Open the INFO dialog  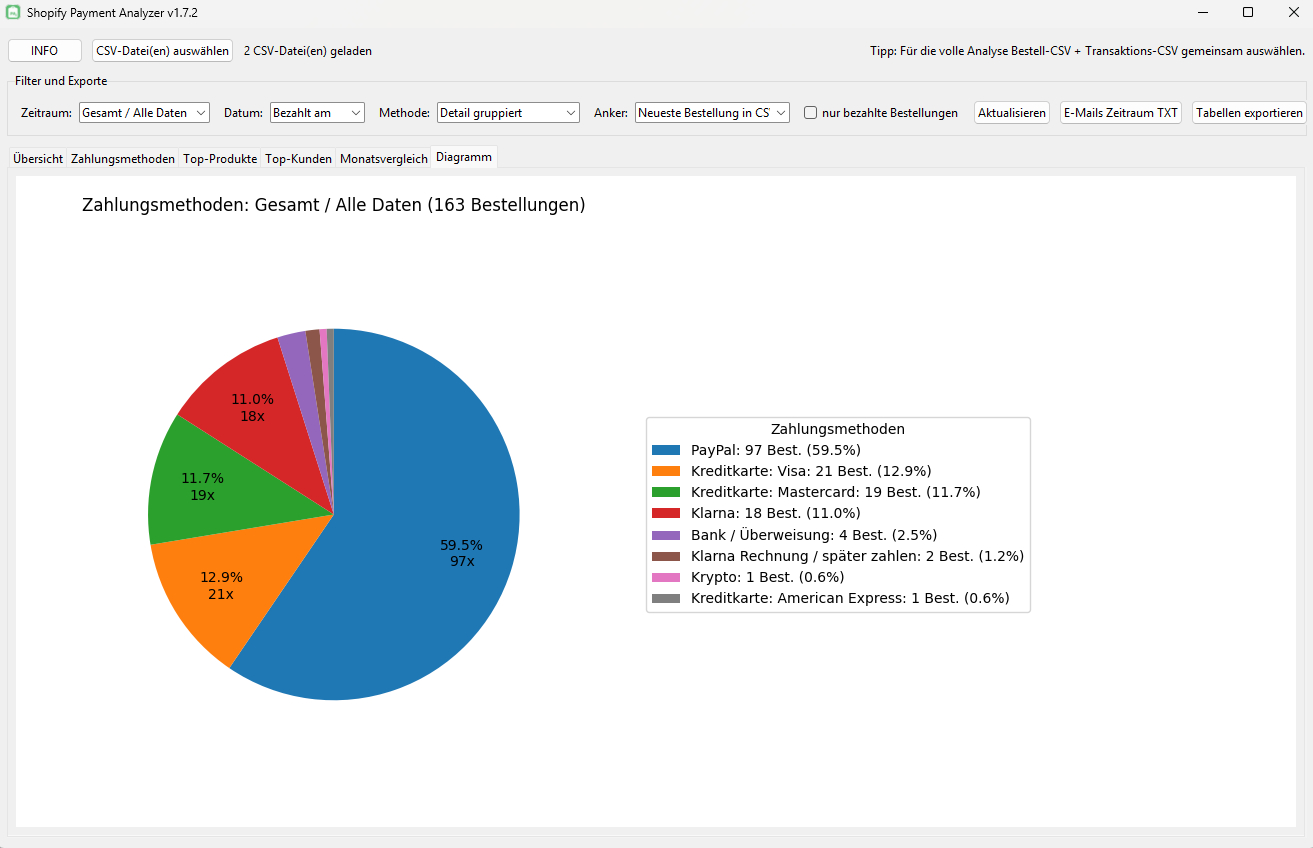[x=45, y=51]
